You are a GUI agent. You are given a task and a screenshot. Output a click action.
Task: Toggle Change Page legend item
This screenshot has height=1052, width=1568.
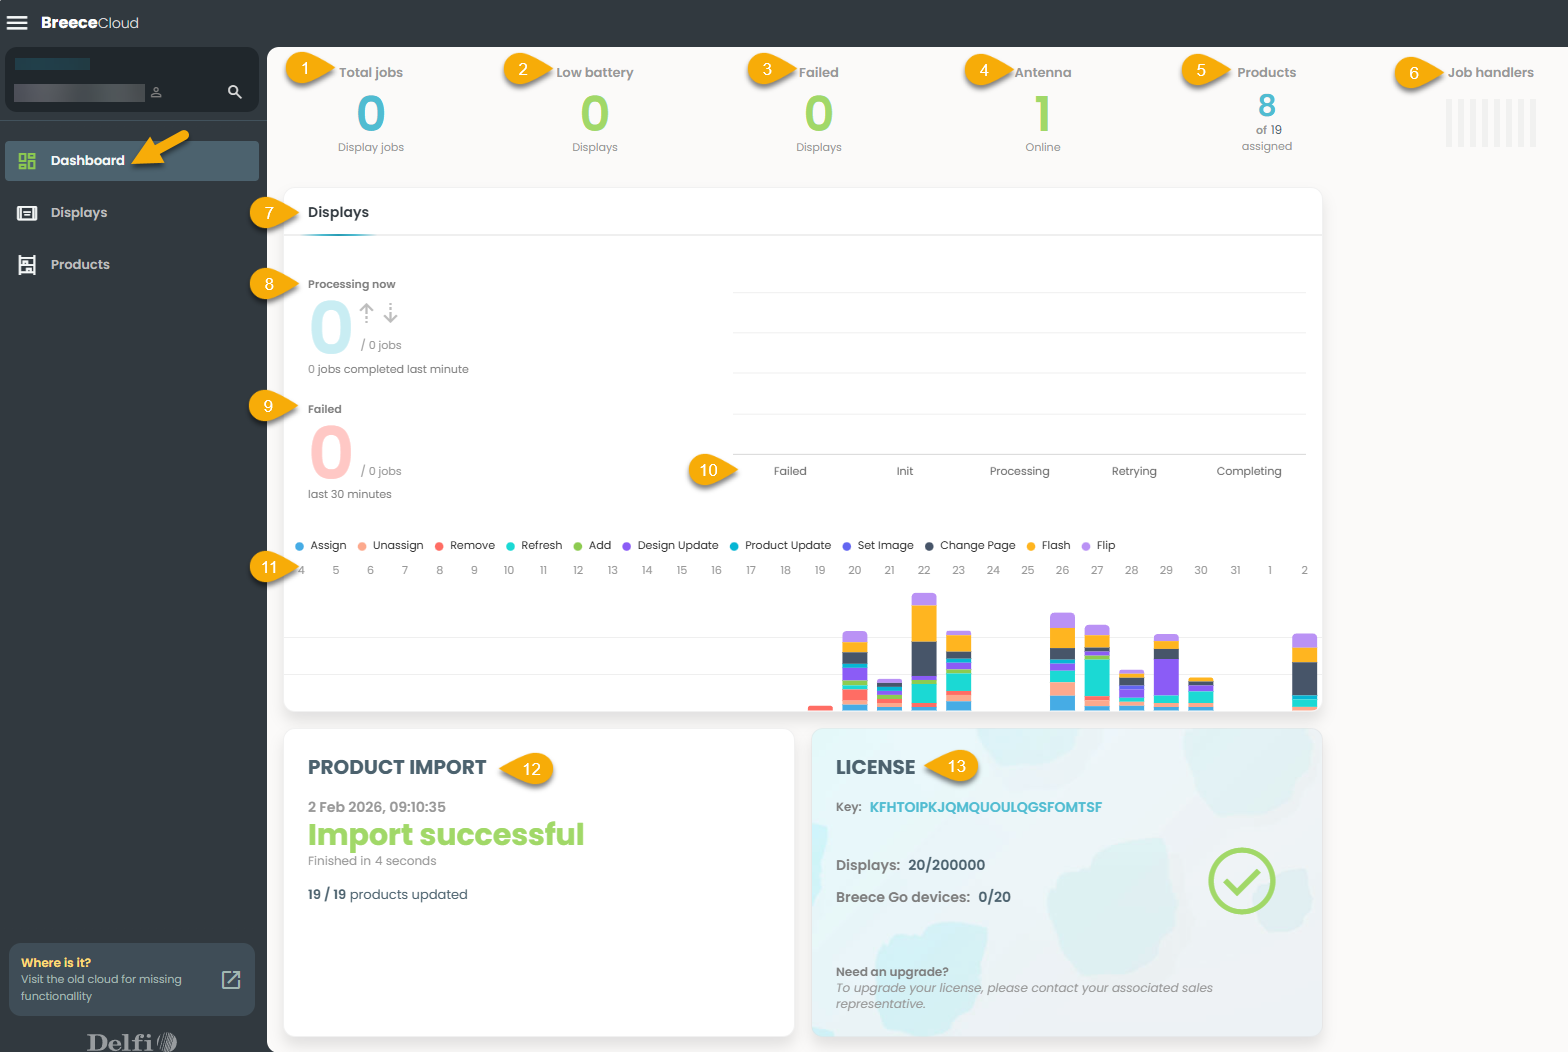(x=970, y=546)
